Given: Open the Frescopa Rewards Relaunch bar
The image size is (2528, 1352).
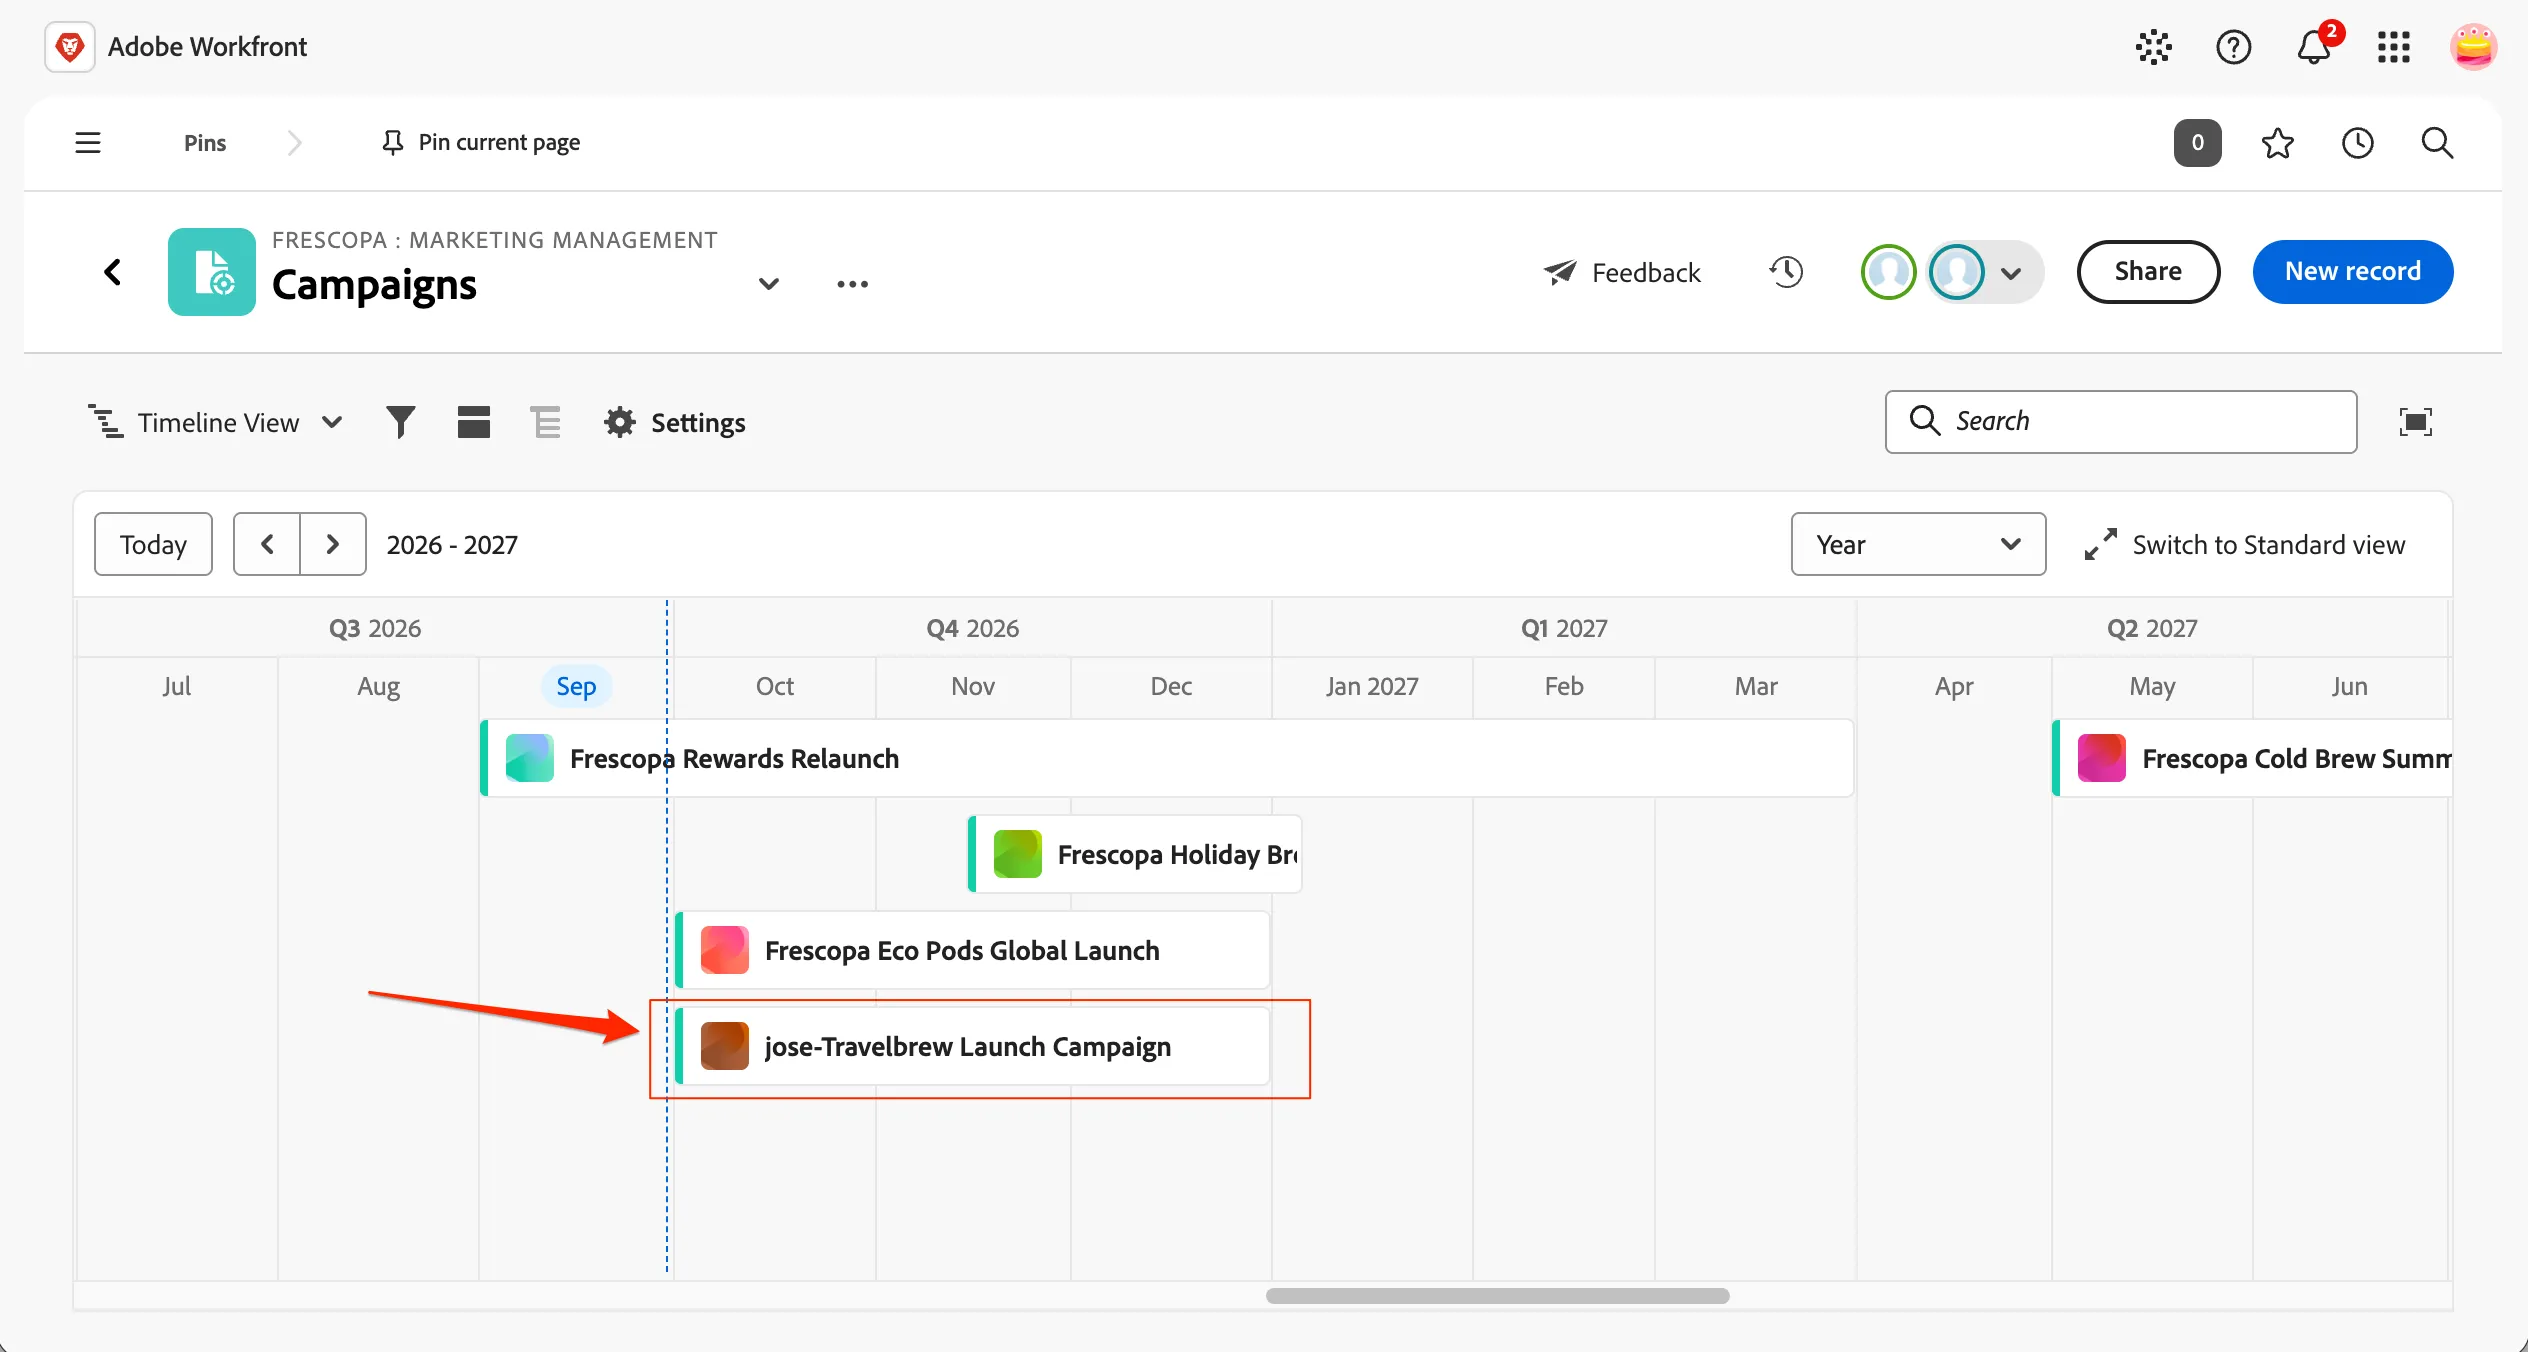Looking at the screenshot, I should pos(1167,758).
